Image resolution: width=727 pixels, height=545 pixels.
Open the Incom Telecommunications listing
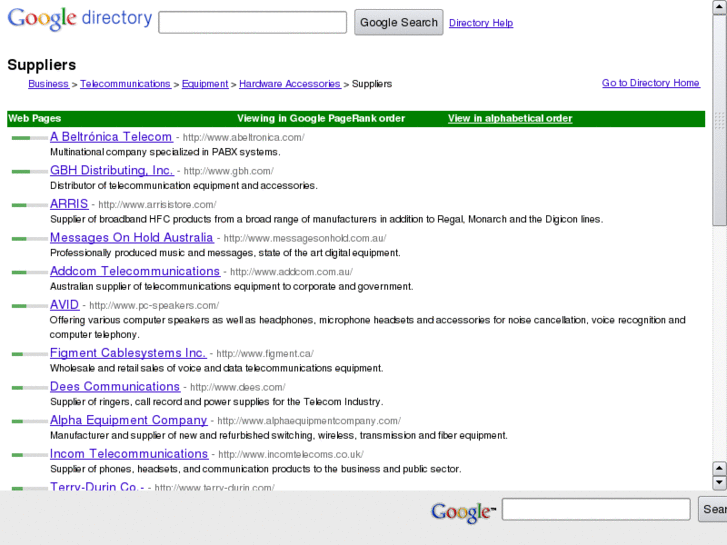pos(129,454)
